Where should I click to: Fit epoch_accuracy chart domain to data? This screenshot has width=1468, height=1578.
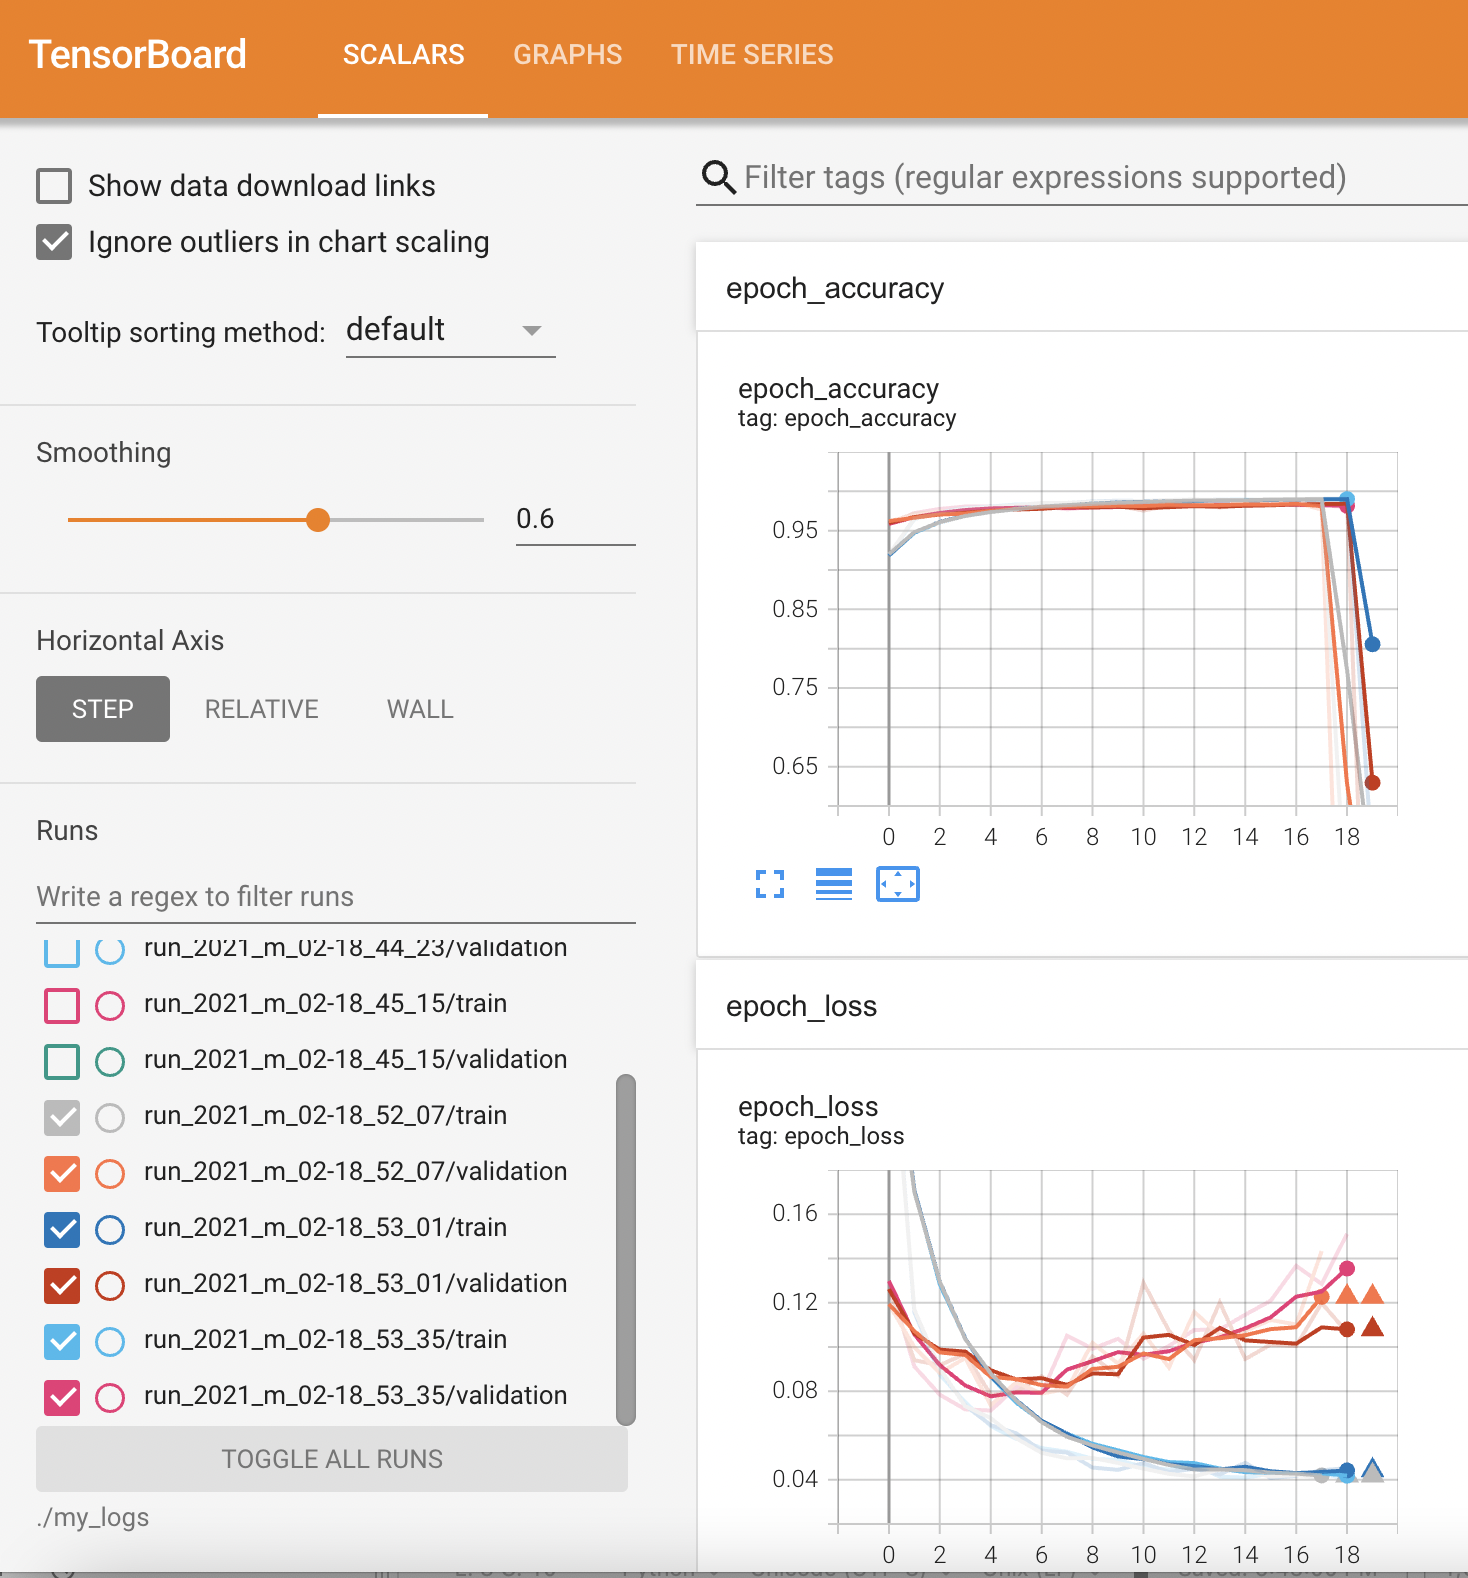[897, 884]
